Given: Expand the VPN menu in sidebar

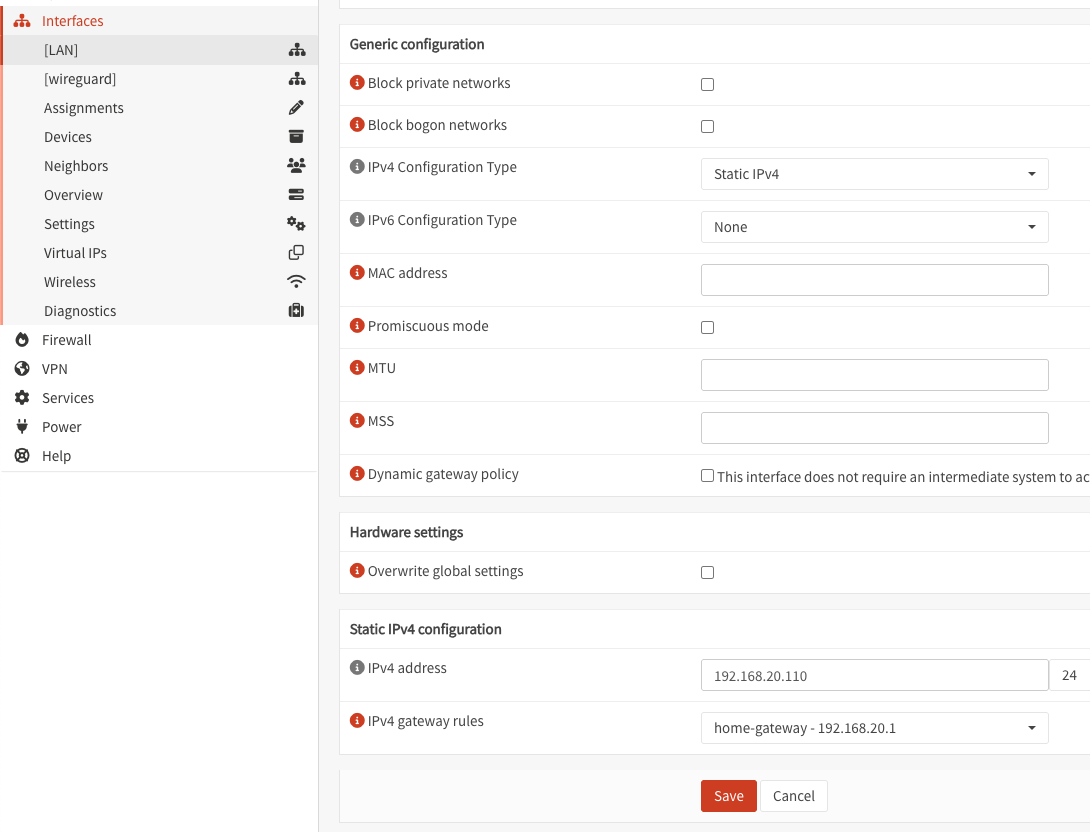Looking at the screenshot, I should [x=55, y=369].
